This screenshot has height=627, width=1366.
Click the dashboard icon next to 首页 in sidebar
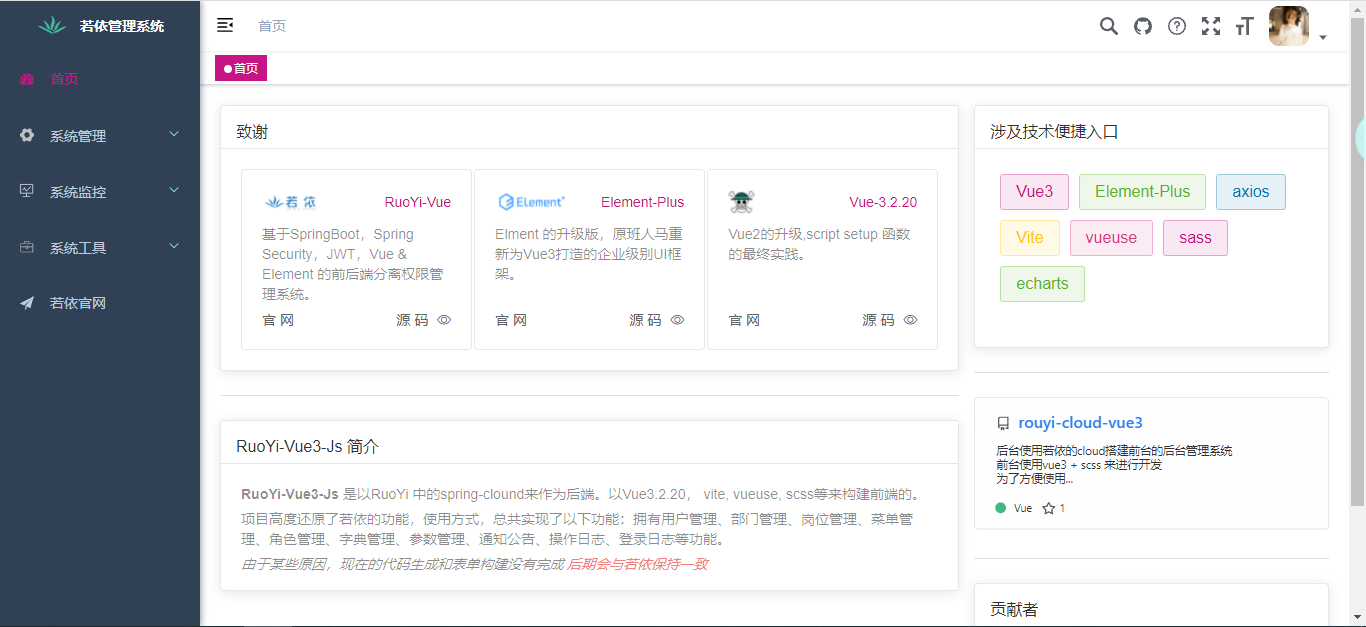point(26,79)
